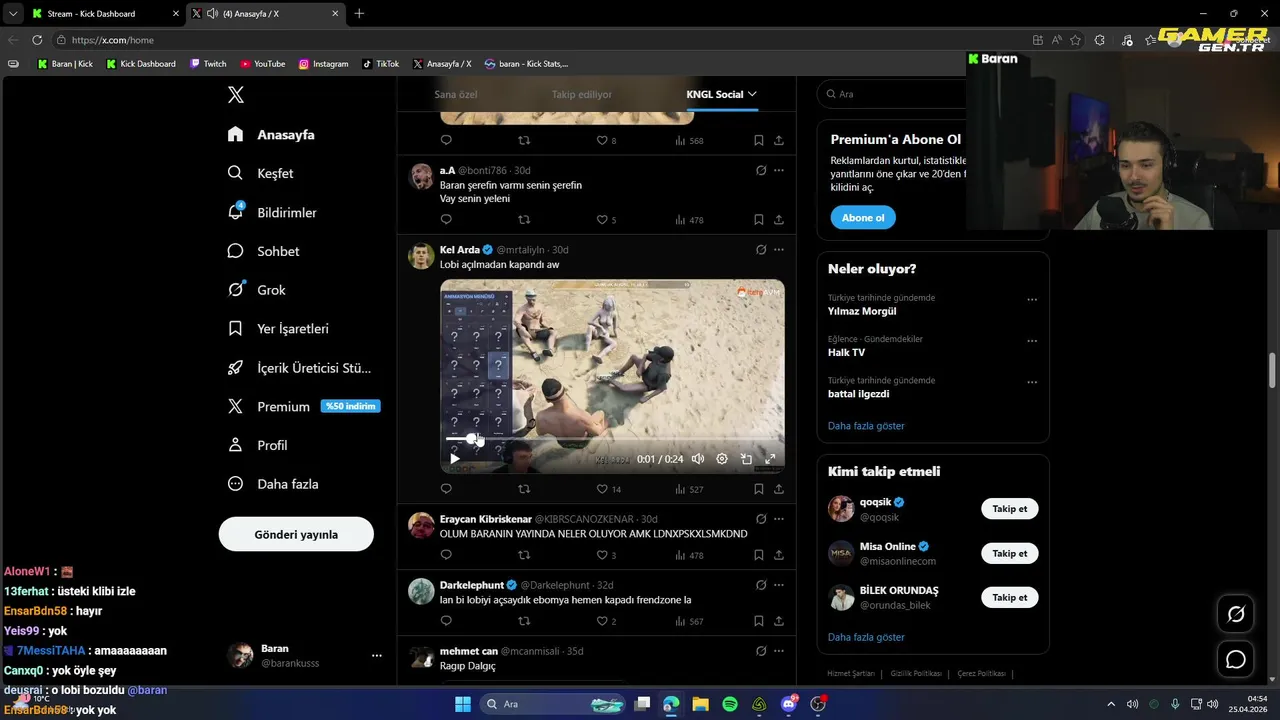
Task: Share the Kel Arda post
Action: pyautogui.click(x=779, y=489)
